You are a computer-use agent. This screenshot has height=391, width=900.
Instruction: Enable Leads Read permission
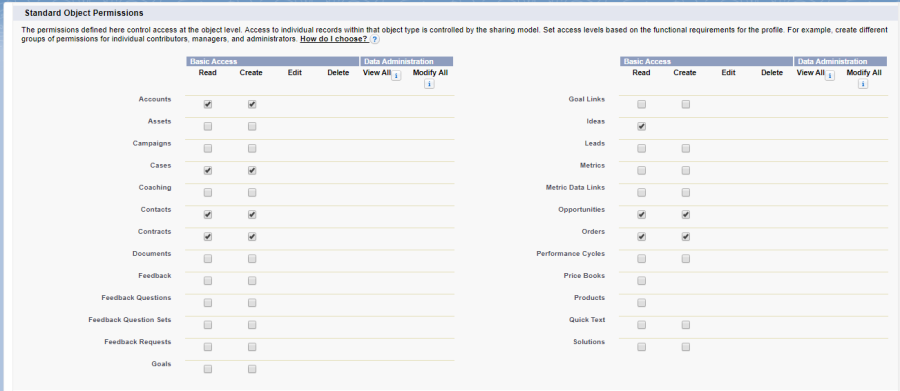pos(642,149)
